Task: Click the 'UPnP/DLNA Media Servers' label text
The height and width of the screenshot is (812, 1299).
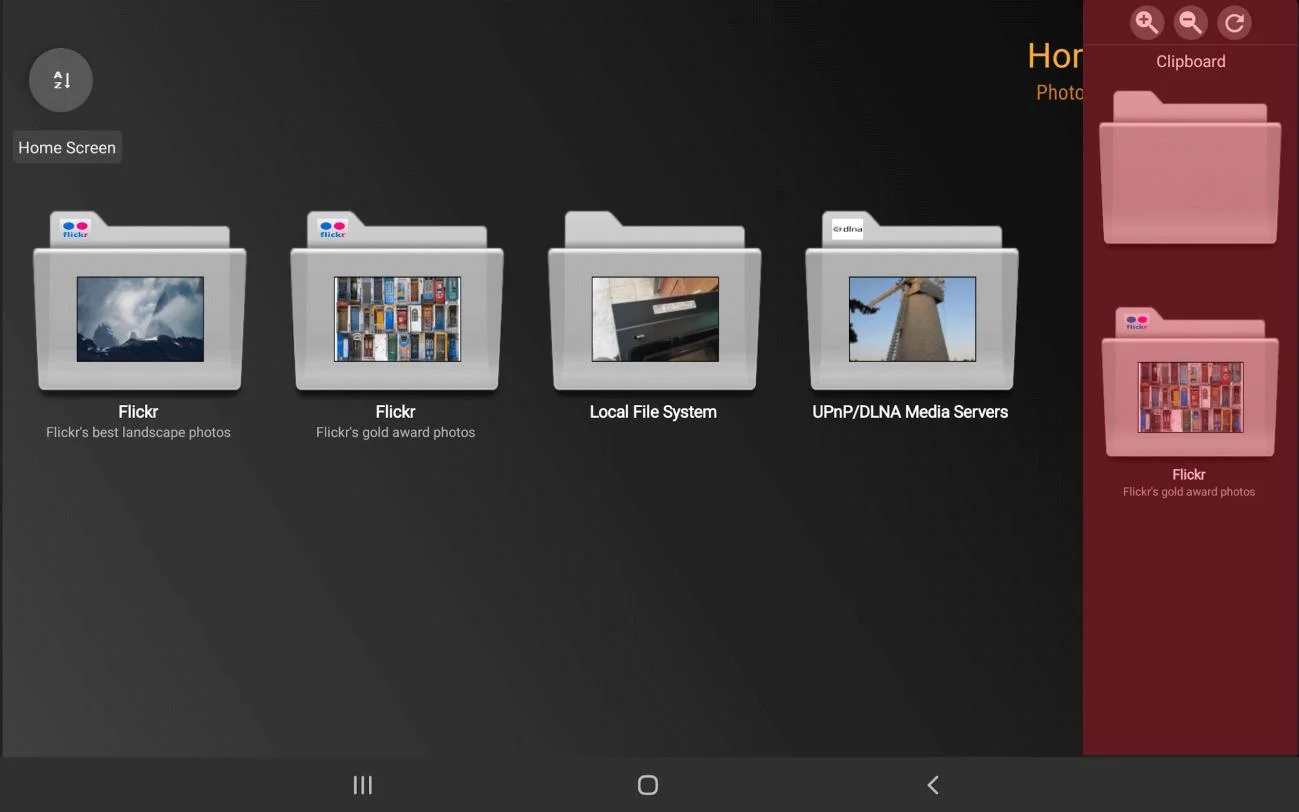Action: (910, 411)
